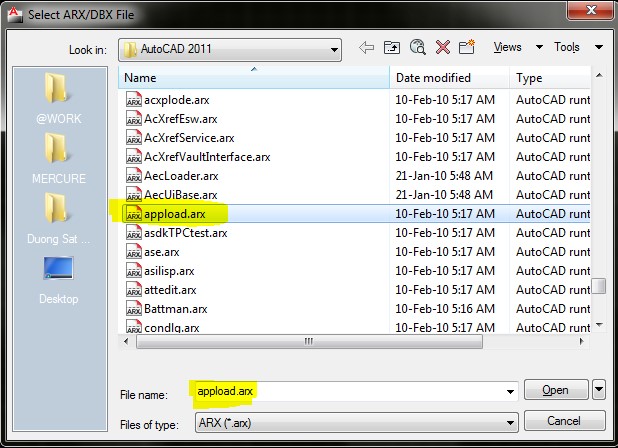Click the scroll left arrow of file list
Screen dimensions: 618x448
(126, 341)
